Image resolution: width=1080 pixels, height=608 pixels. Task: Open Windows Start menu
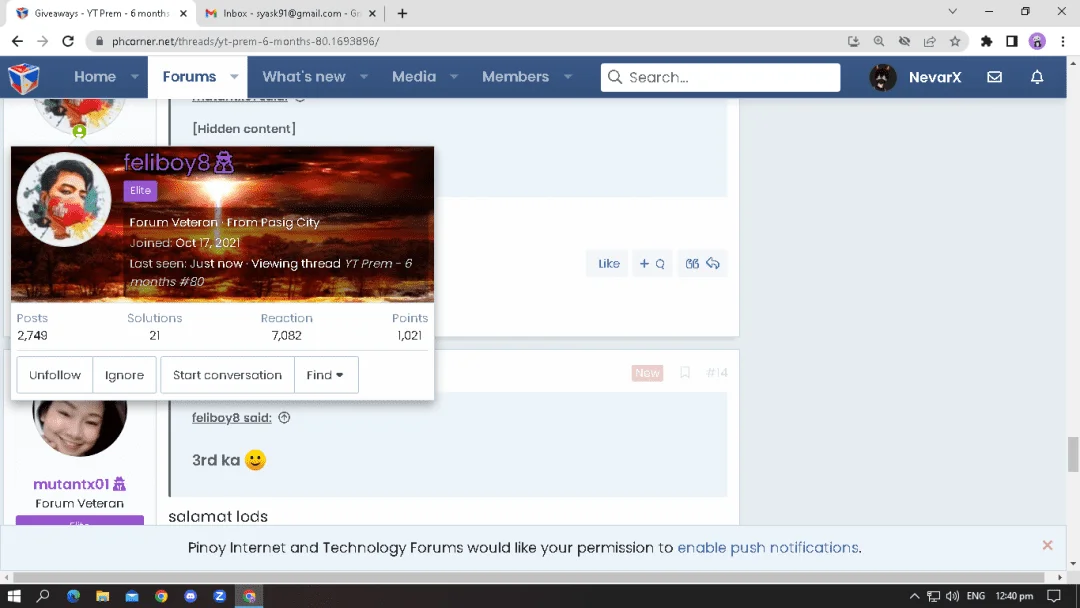[14, 596]
